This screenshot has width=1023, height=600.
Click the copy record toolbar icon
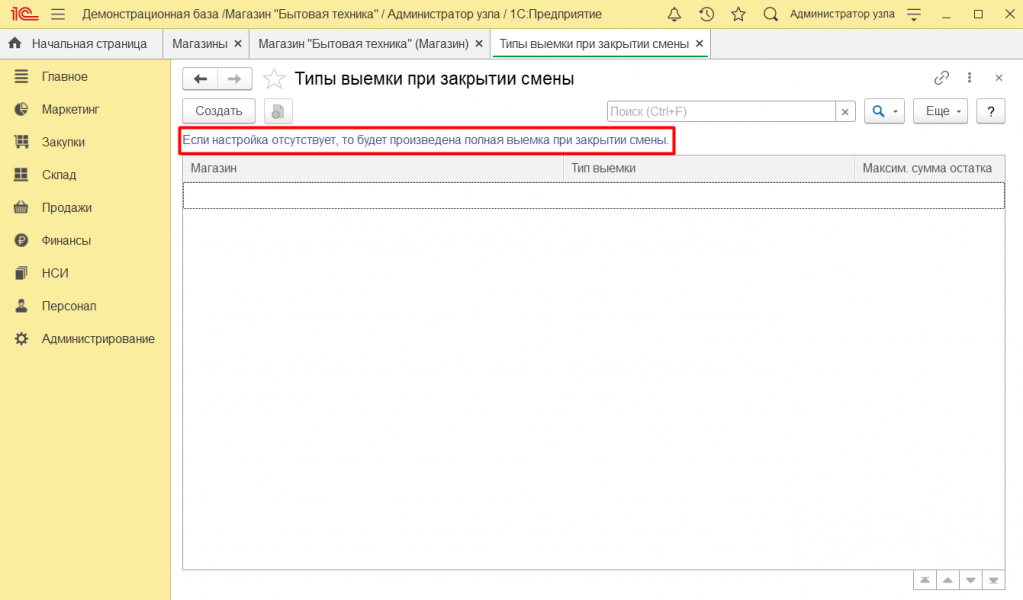click(x=278, y=111)
